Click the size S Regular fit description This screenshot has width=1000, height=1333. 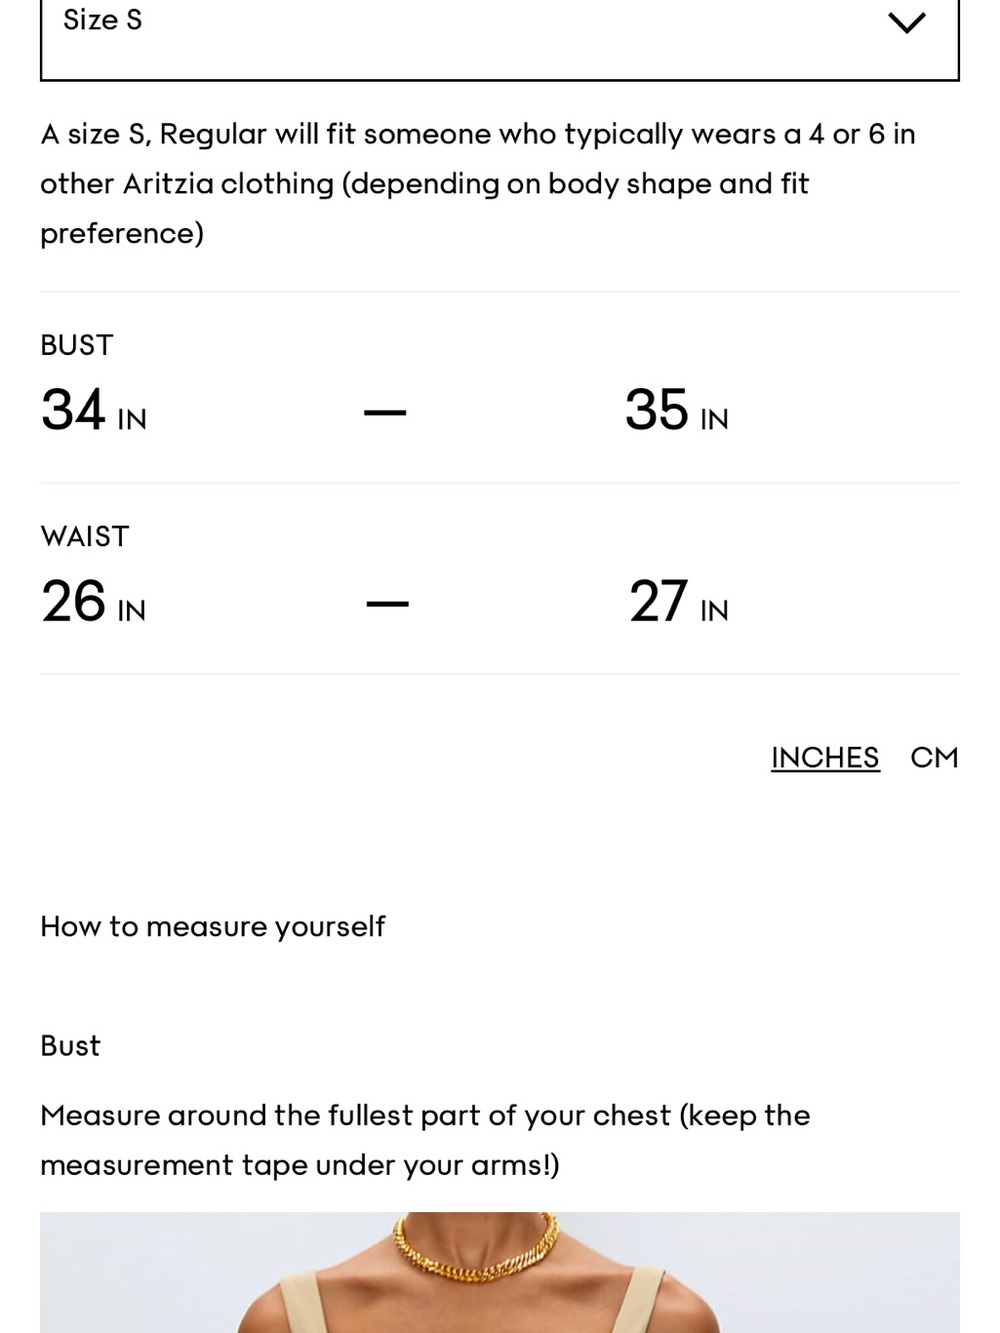coord(478,184)
